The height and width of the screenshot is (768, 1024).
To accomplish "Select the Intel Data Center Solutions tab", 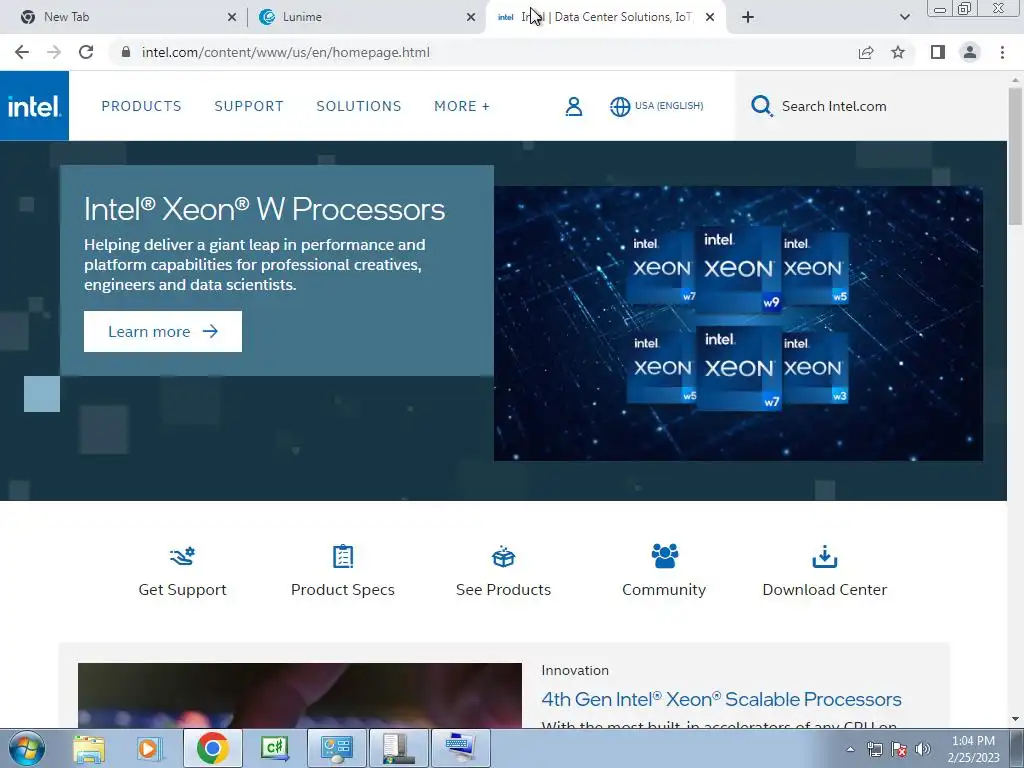I will tap(605, 17).
